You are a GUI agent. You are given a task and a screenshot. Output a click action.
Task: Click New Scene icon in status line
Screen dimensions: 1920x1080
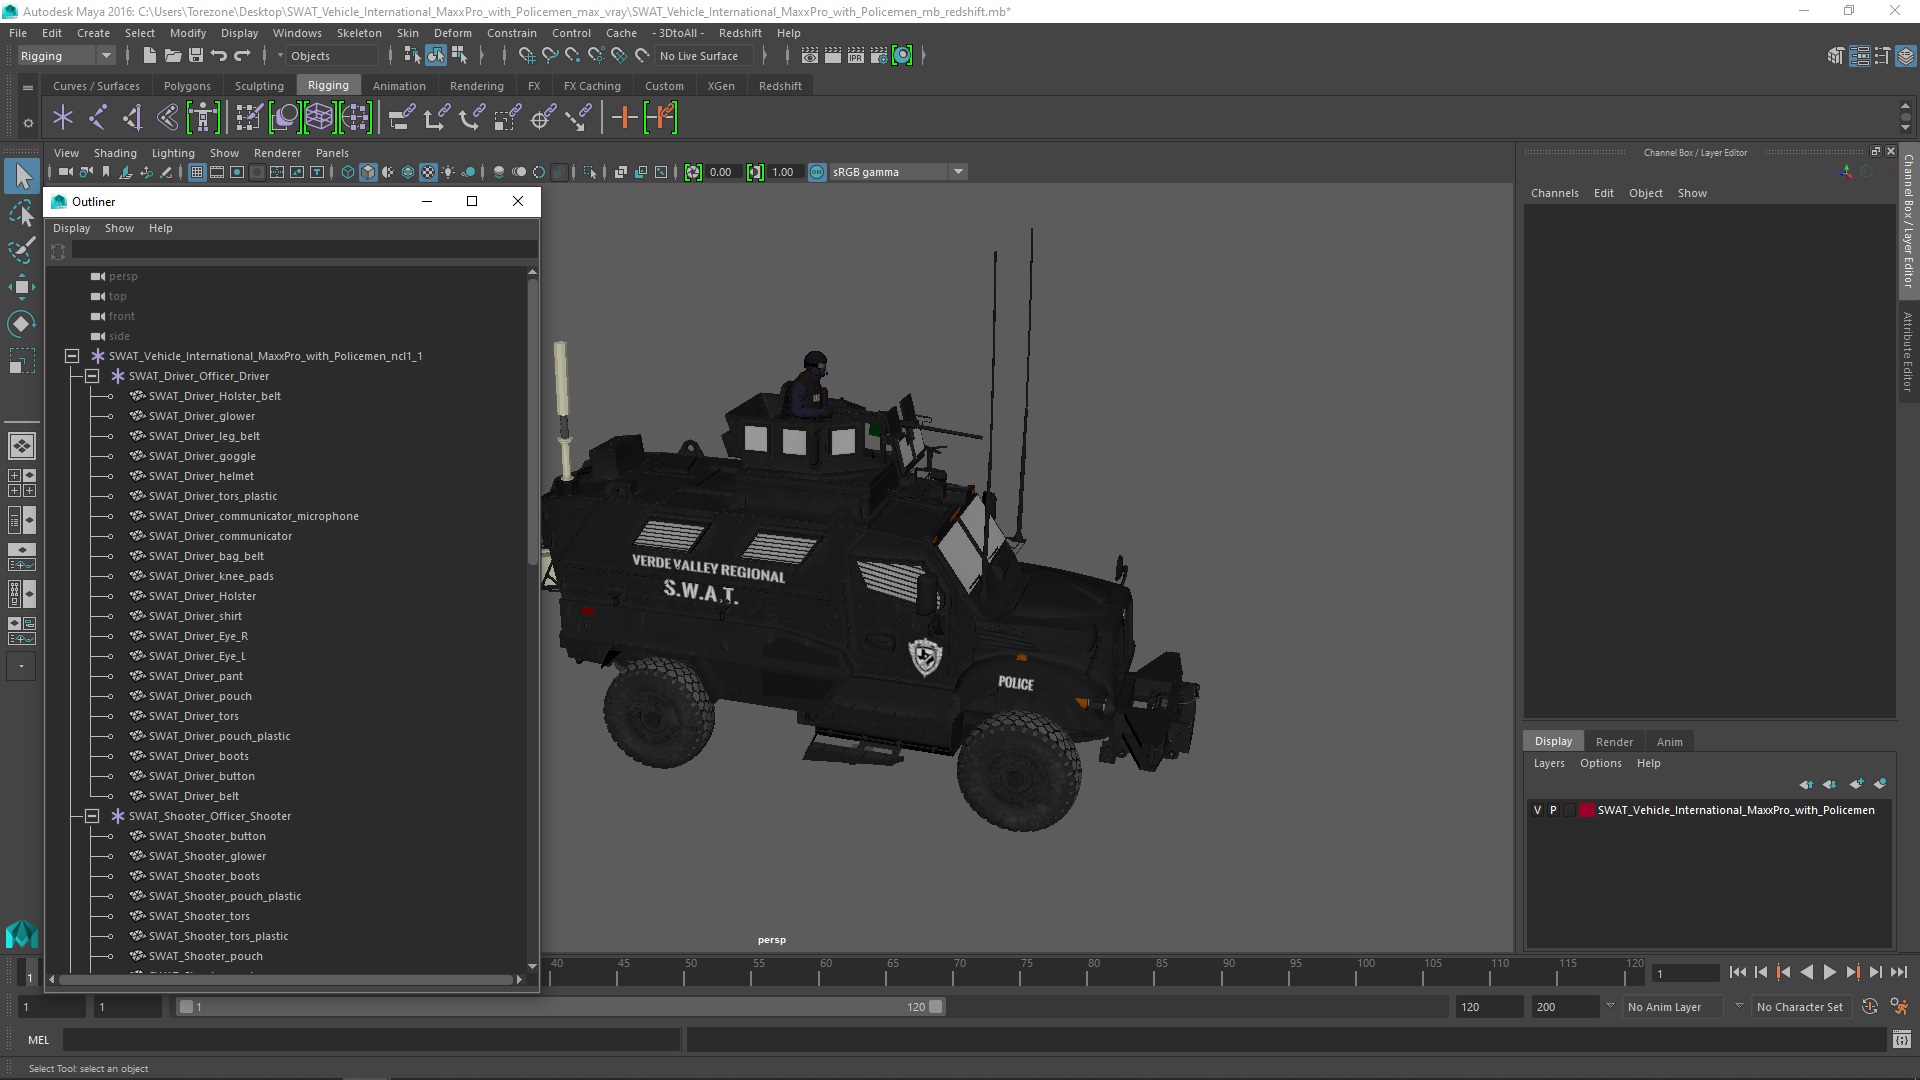click(x=149, y=56)
